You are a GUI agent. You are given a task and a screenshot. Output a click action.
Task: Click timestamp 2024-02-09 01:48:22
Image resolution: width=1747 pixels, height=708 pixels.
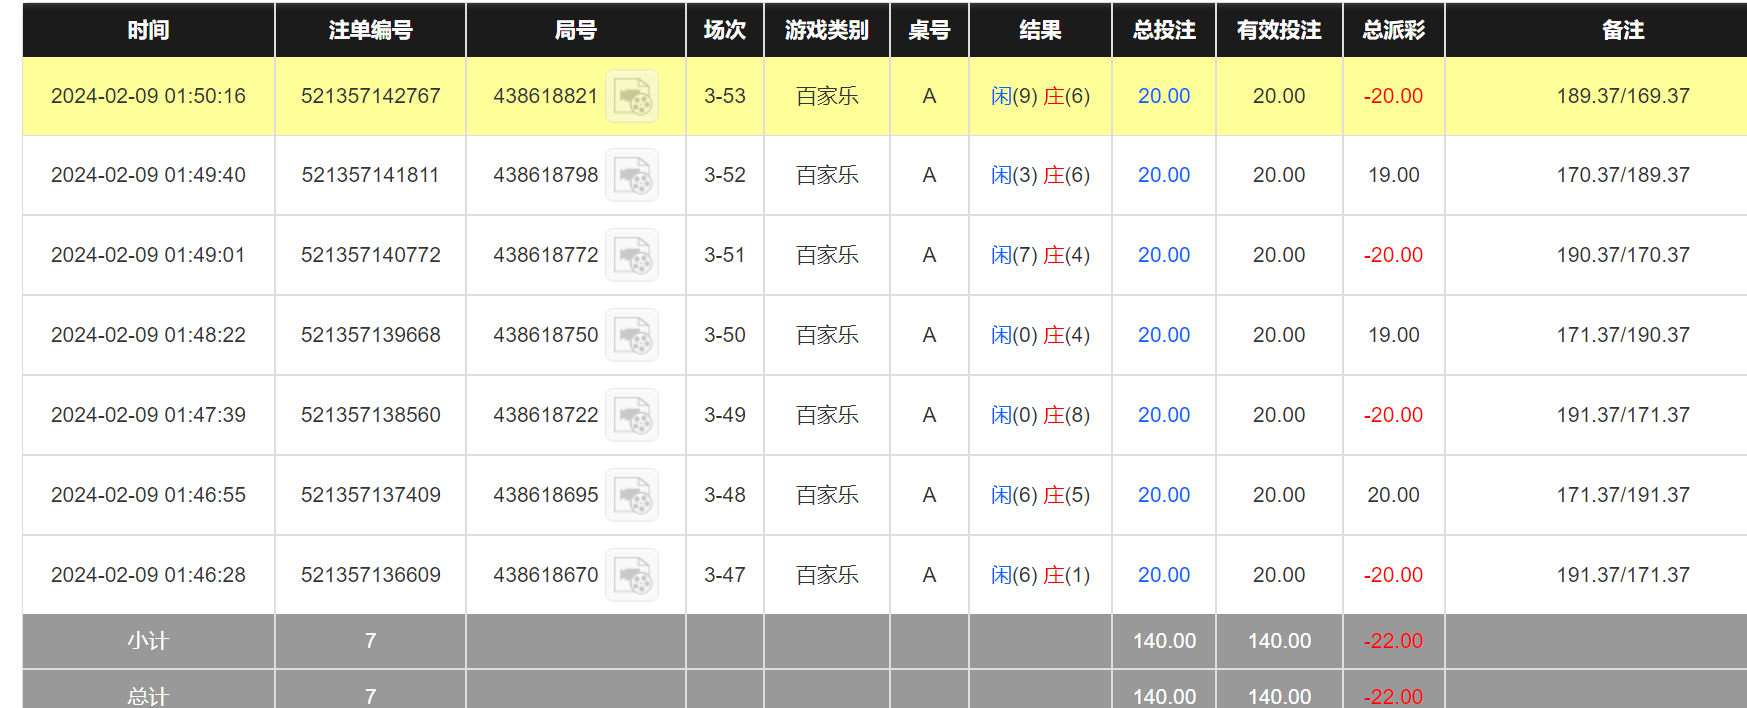tap(148, 335)
